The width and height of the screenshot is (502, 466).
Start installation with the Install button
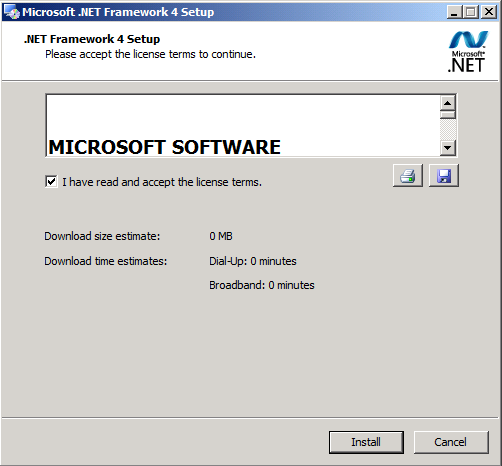(366, 442)
